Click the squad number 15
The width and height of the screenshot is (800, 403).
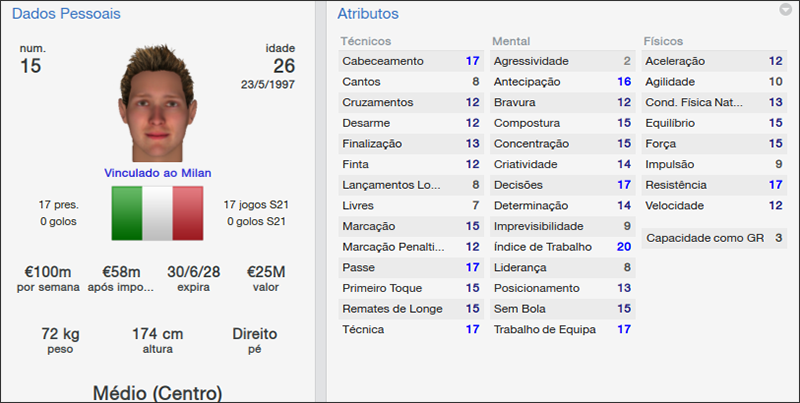[x=32, y=65]
